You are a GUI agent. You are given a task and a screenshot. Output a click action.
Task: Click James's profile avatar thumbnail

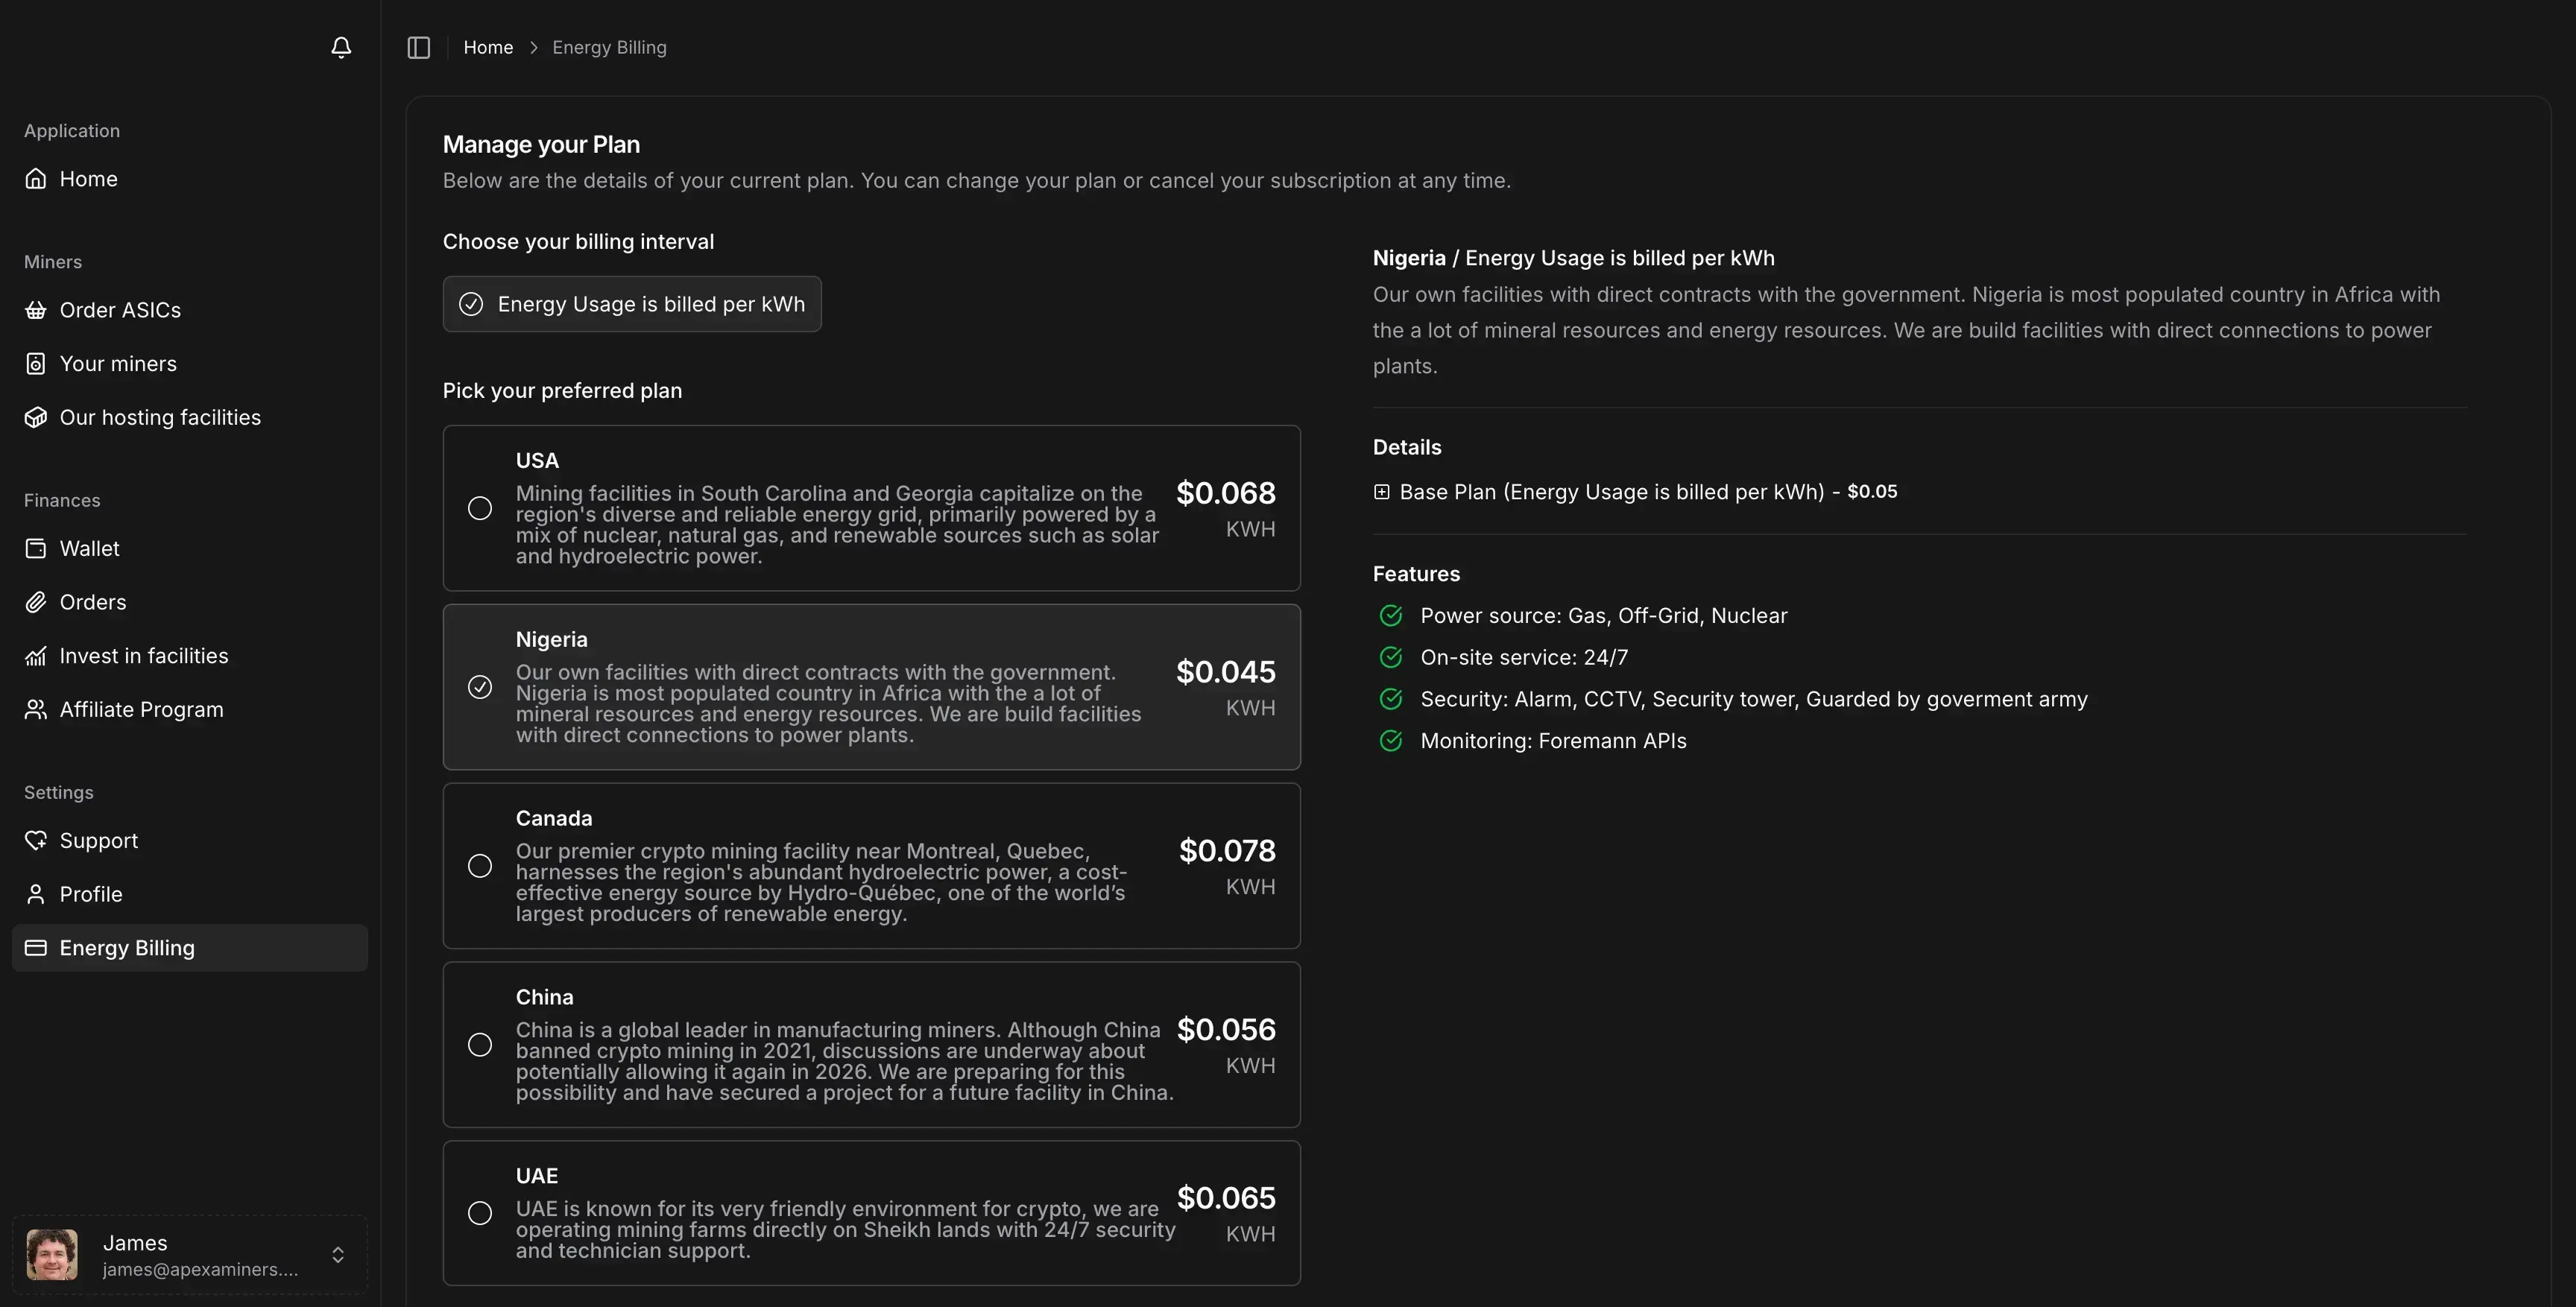point(52,1255)
